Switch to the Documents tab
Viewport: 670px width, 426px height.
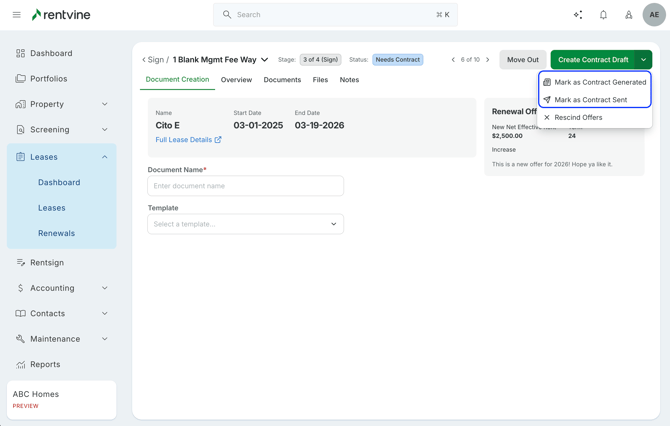(x=282, y=80)
